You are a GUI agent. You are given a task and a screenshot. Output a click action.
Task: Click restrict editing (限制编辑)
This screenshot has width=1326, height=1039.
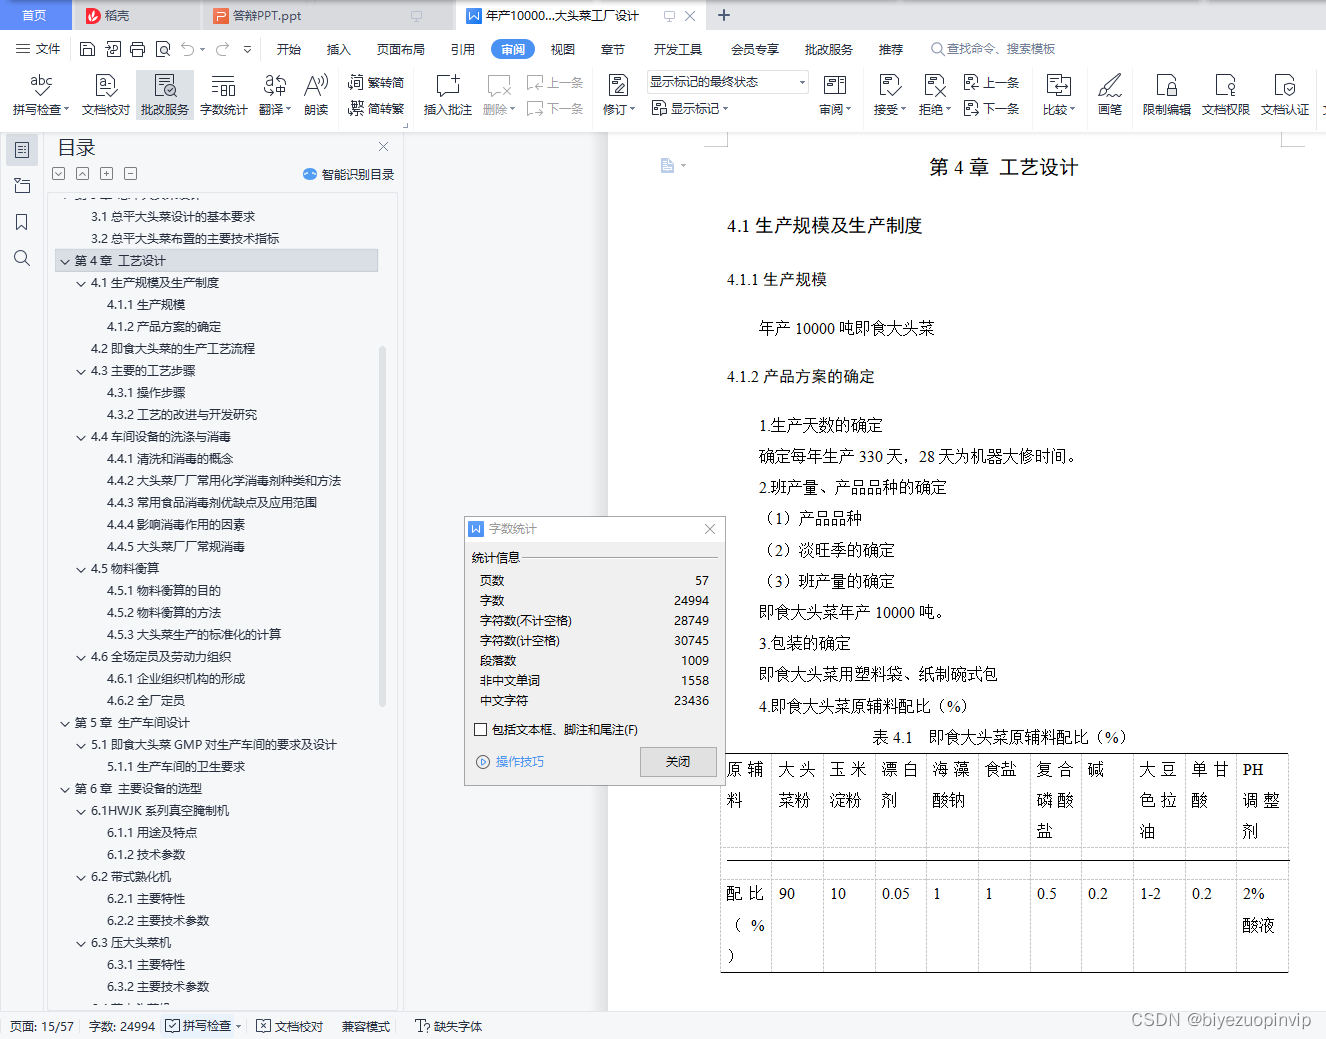(1166, 95)
